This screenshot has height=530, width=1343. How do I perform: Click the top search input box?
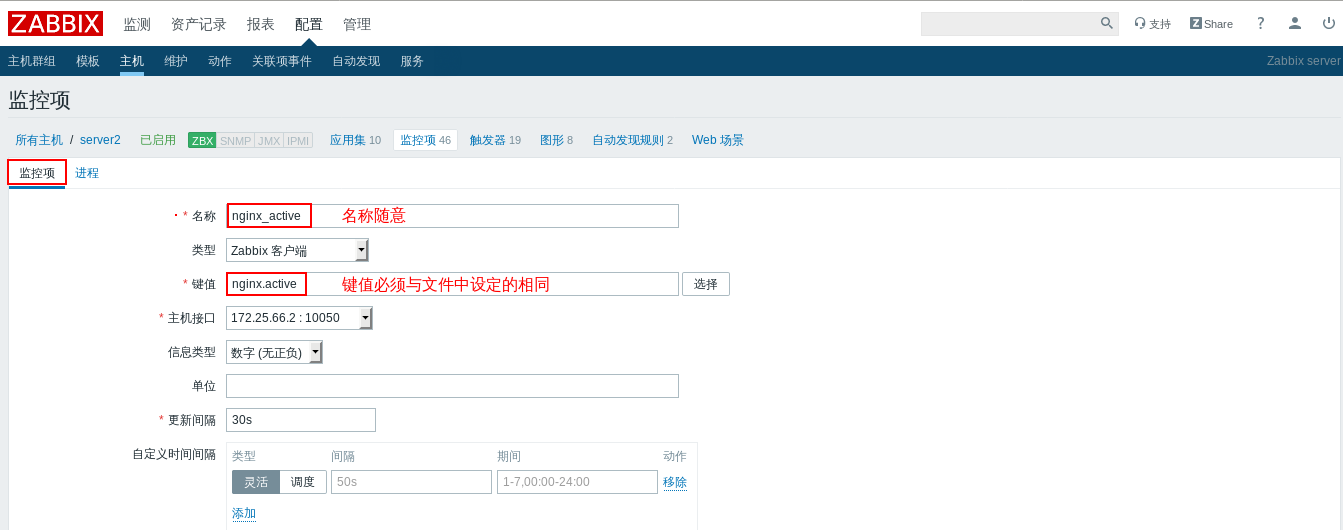pyautogui.click(x=1009, y=24)
